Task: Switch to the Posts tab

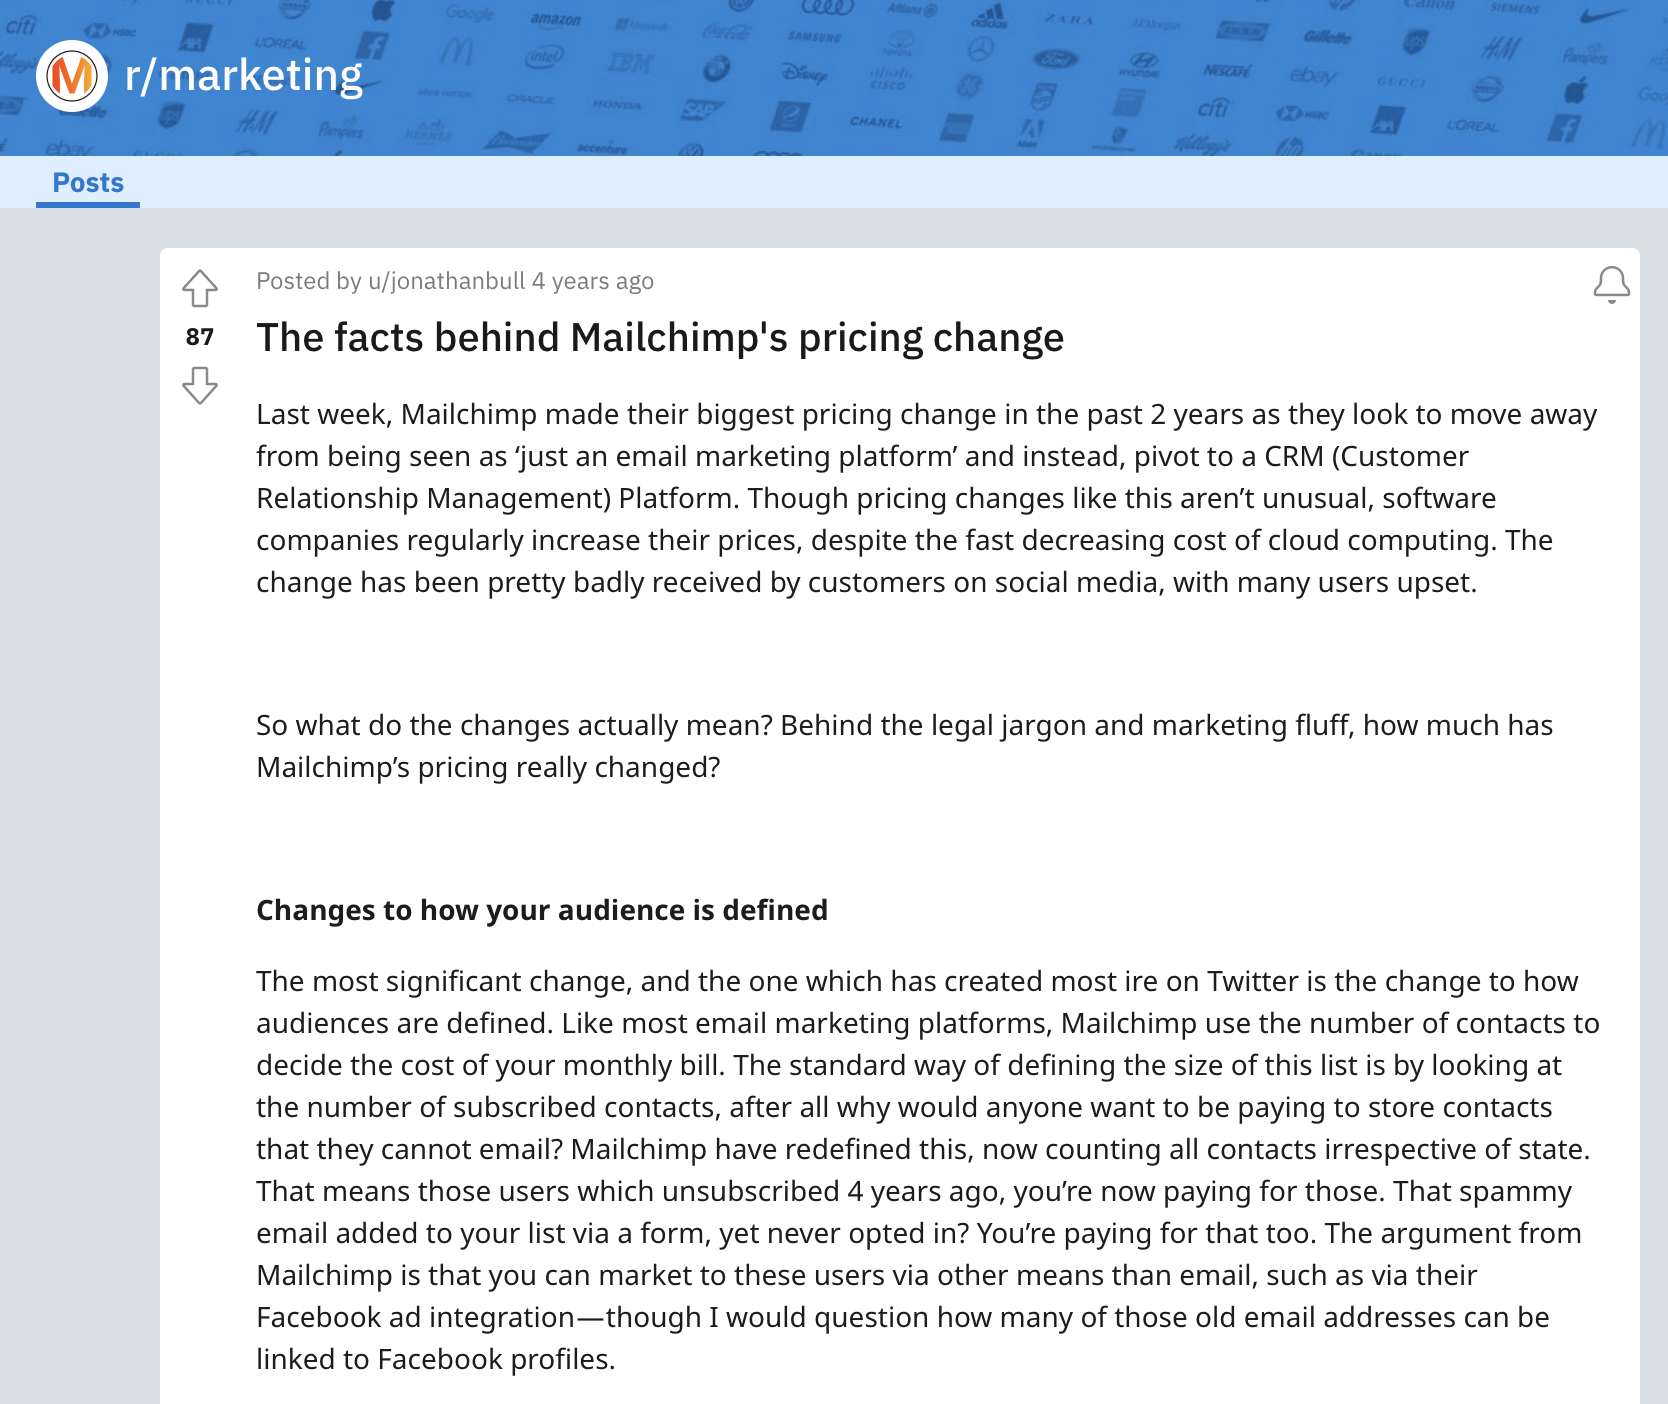Action: [x=88, y=183]
